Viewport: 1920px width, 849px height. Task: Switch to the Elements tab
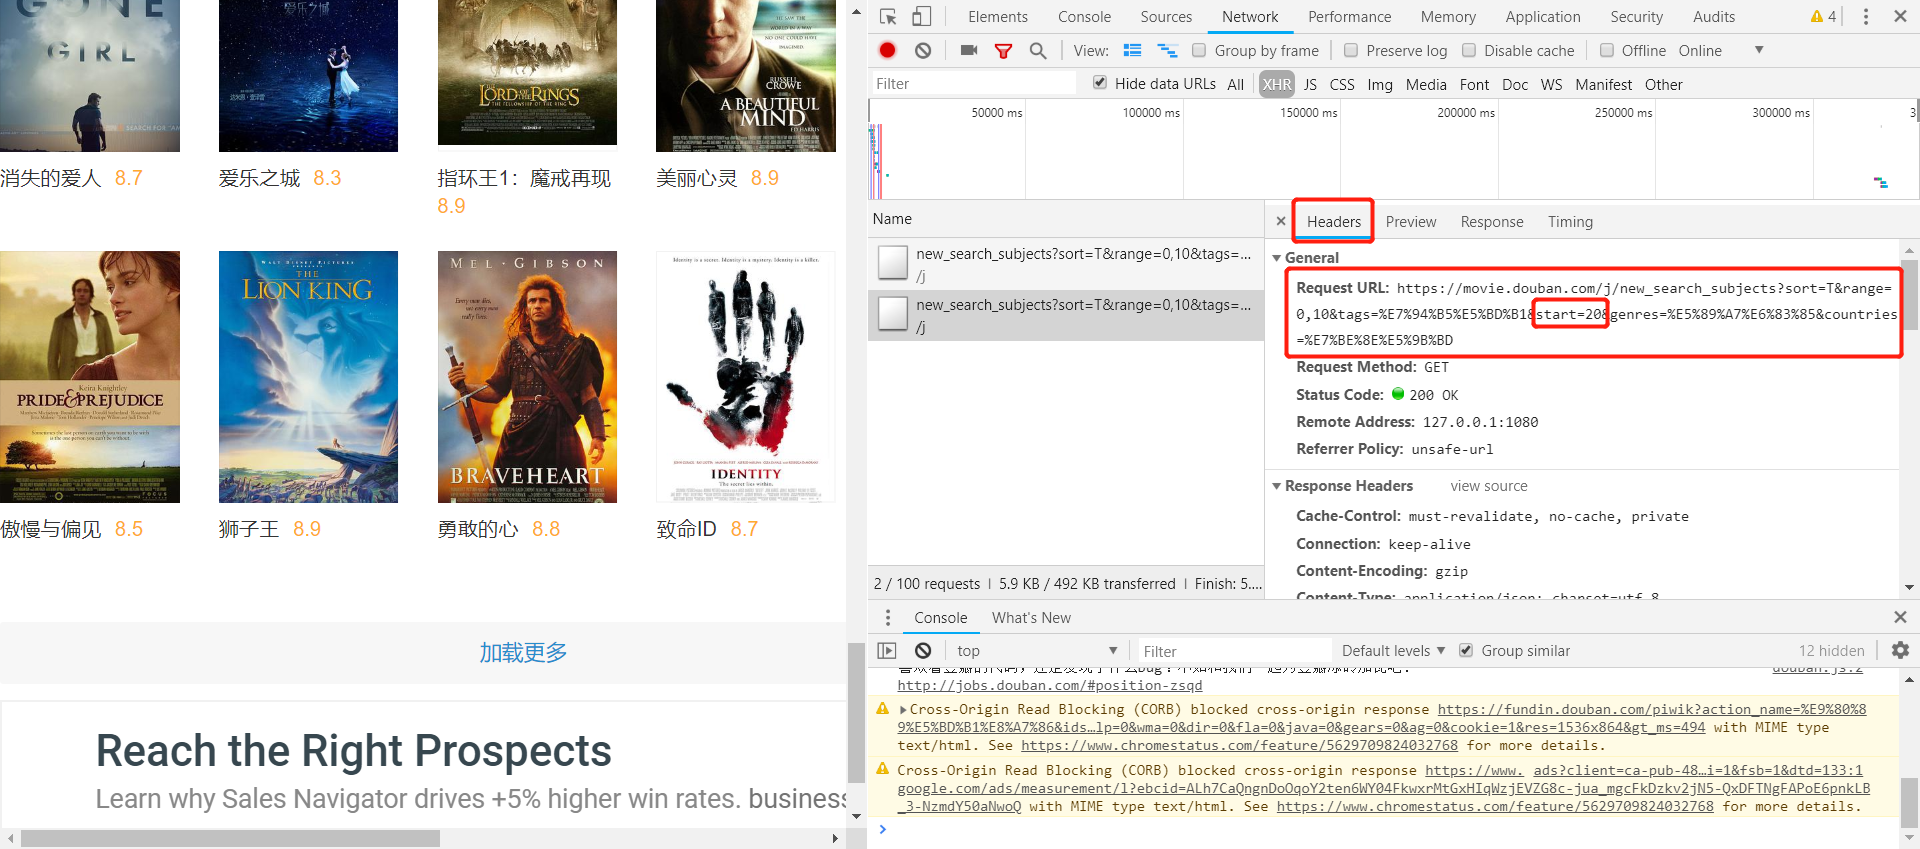click(x=997, y=17)
